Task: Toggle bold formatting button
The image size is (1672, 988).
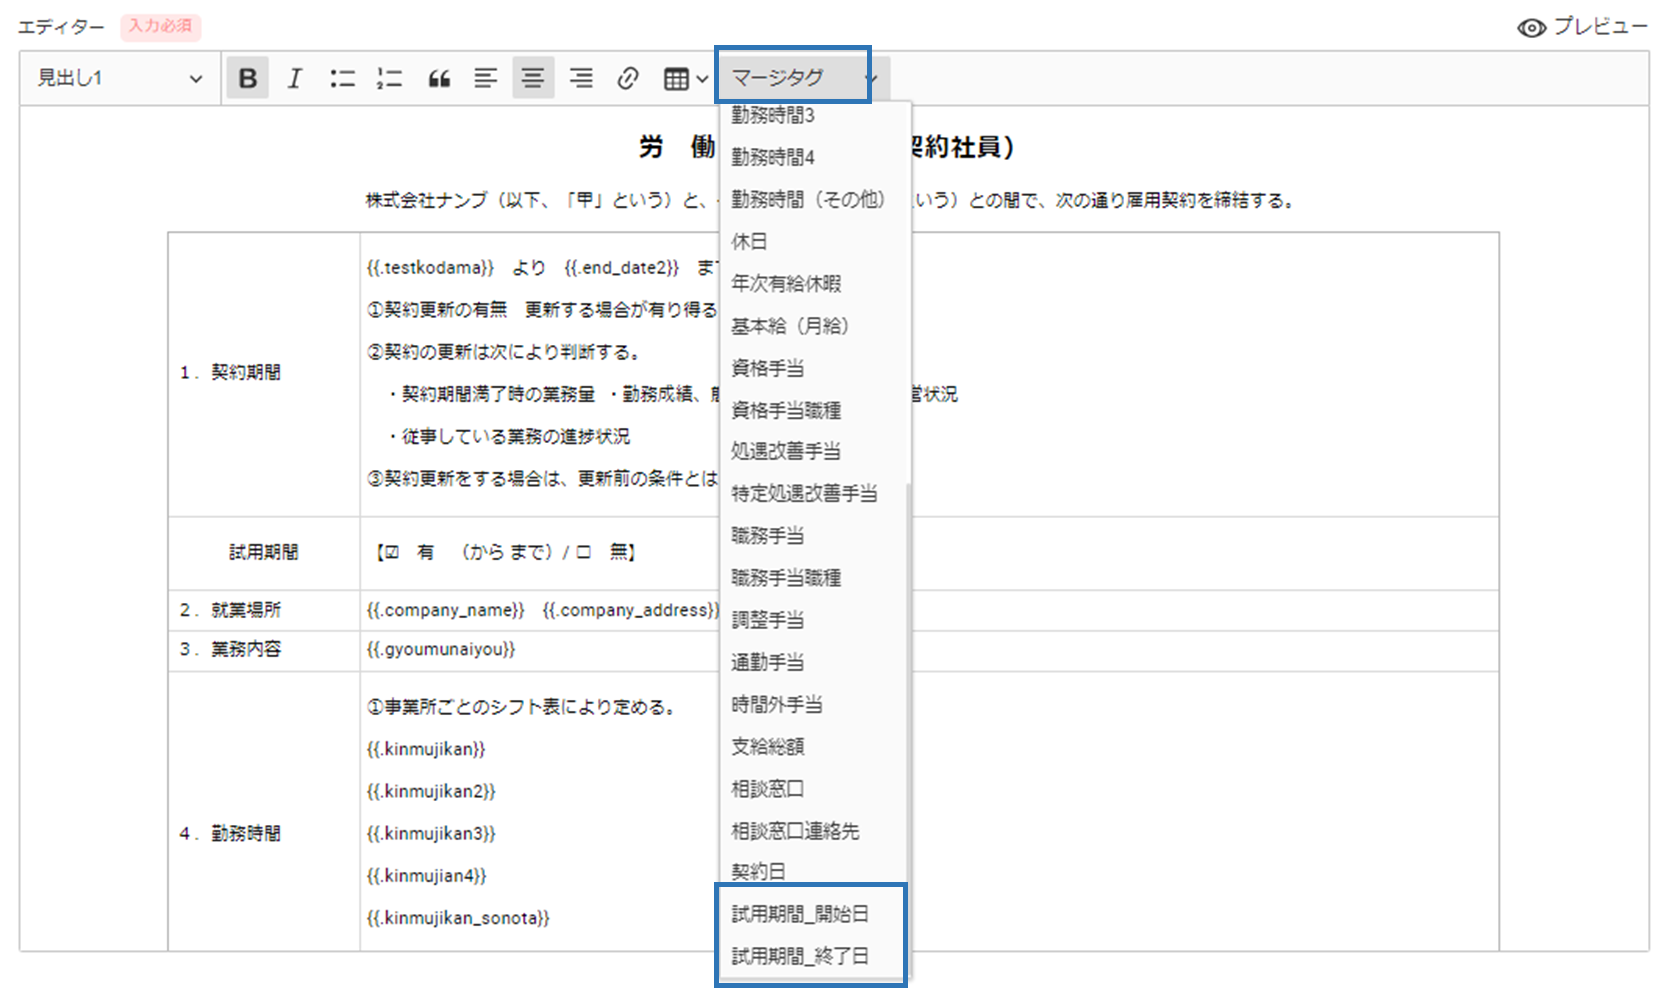Action: click(247, 78)
